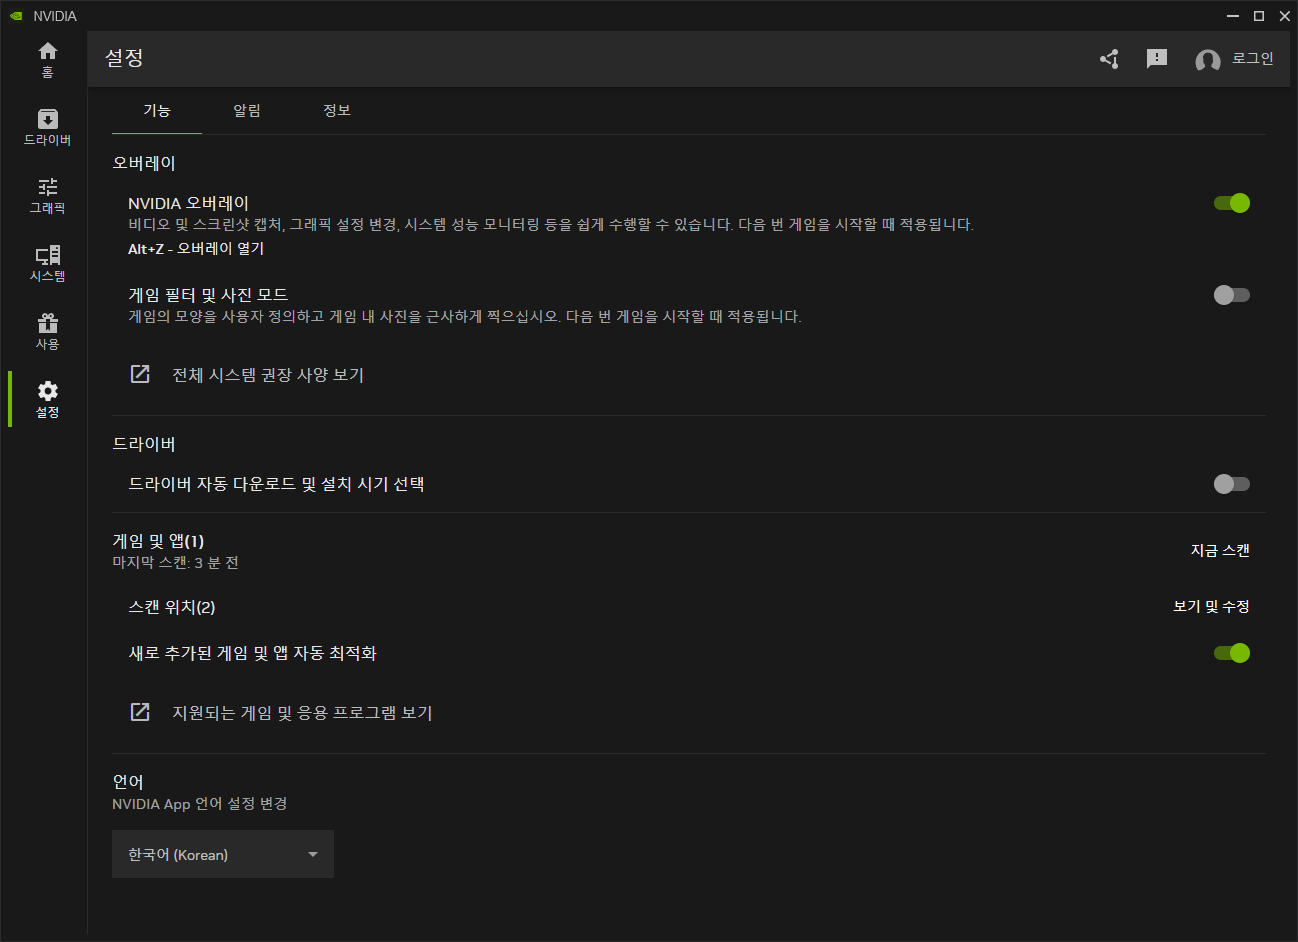
Task: Click external link icon beside 지원되는 게임
Action: click(140, 712)
